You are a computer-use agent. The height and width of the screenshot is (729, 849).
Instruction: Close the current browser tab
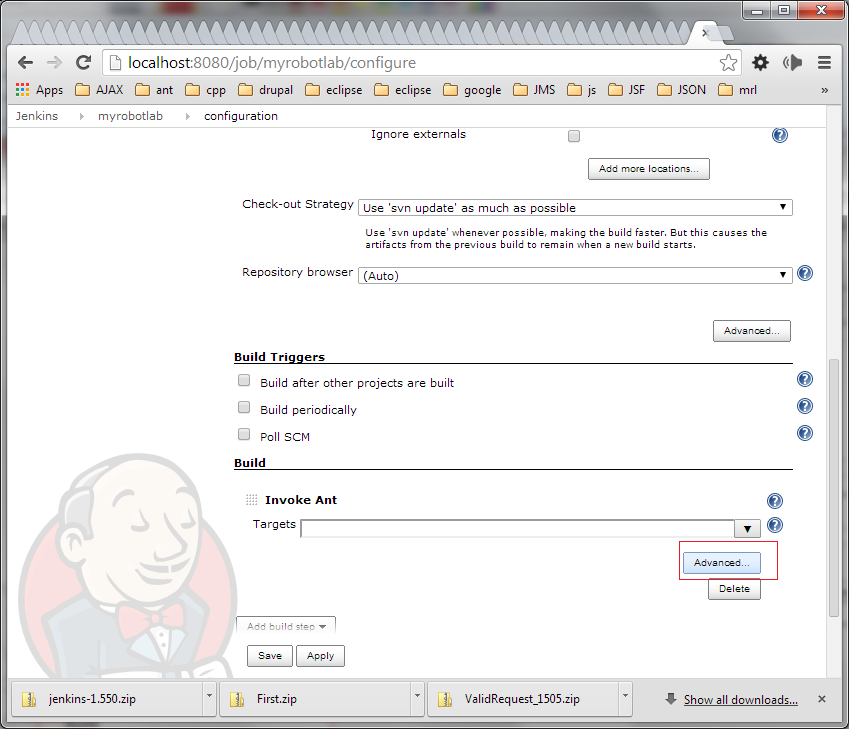tap(704, 33)
